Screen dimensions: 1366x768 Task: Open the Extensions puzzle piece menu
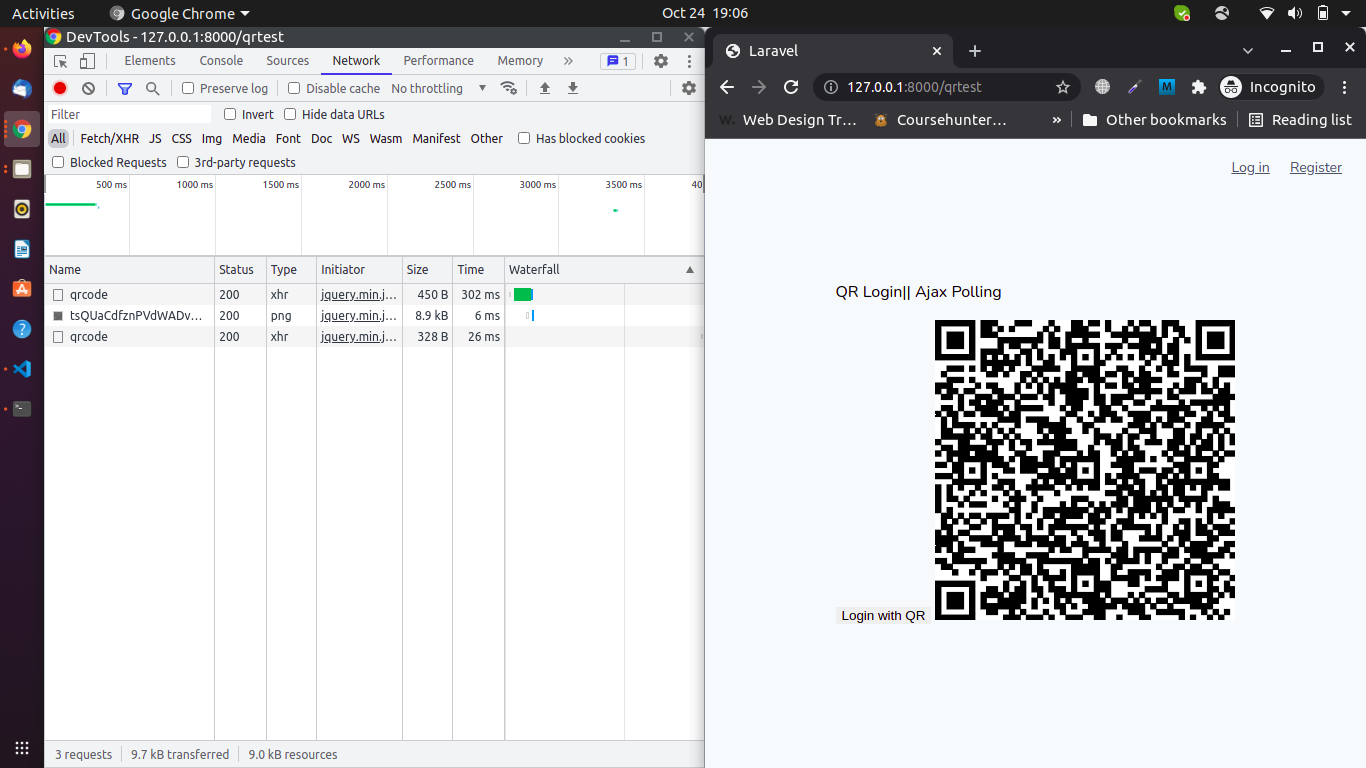(x=1199, y=87)
